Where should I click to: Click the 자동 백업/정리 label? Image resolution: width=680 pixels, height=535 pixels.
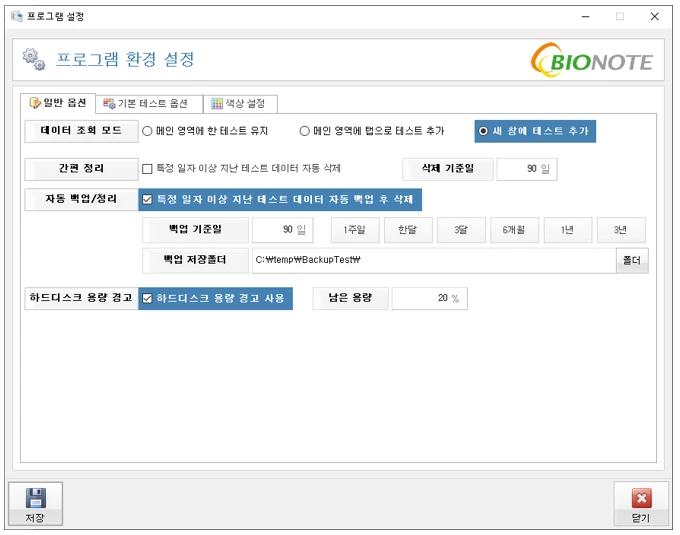(81, 199)
